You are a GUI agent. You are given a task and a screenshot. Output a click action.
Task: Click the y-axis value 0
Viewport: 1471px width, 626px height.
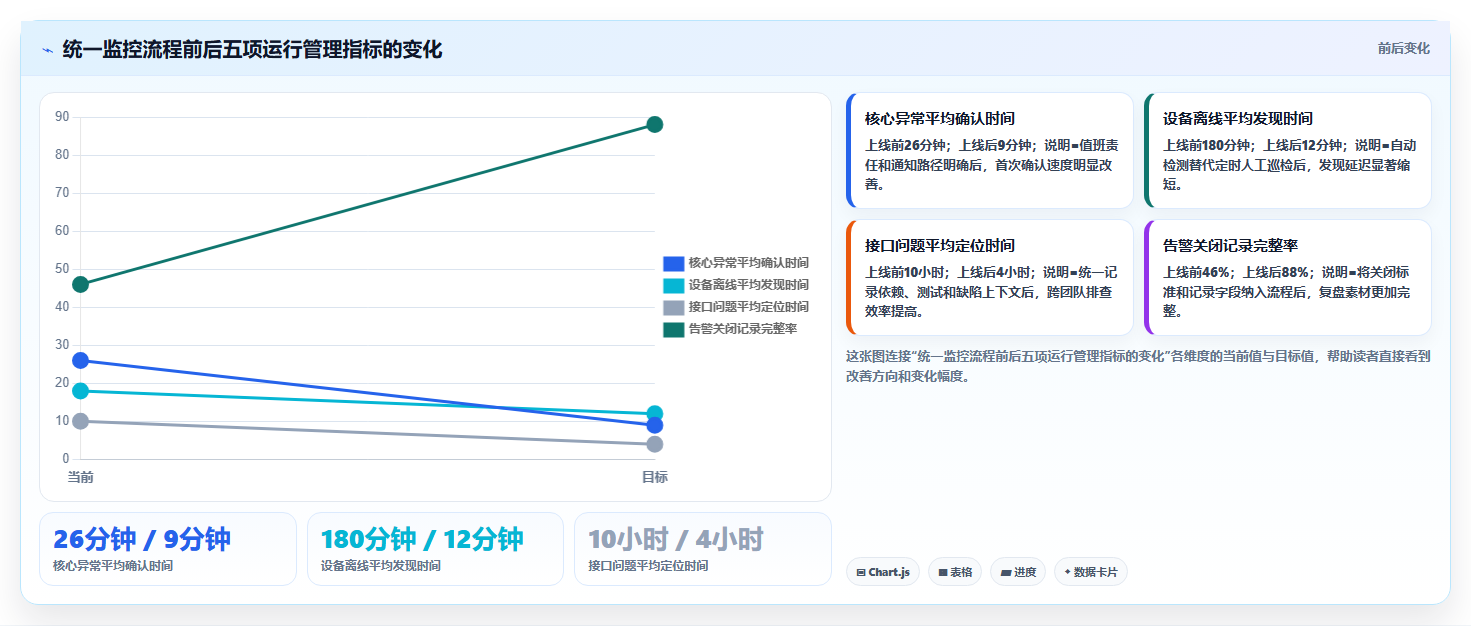coord(66,459)
